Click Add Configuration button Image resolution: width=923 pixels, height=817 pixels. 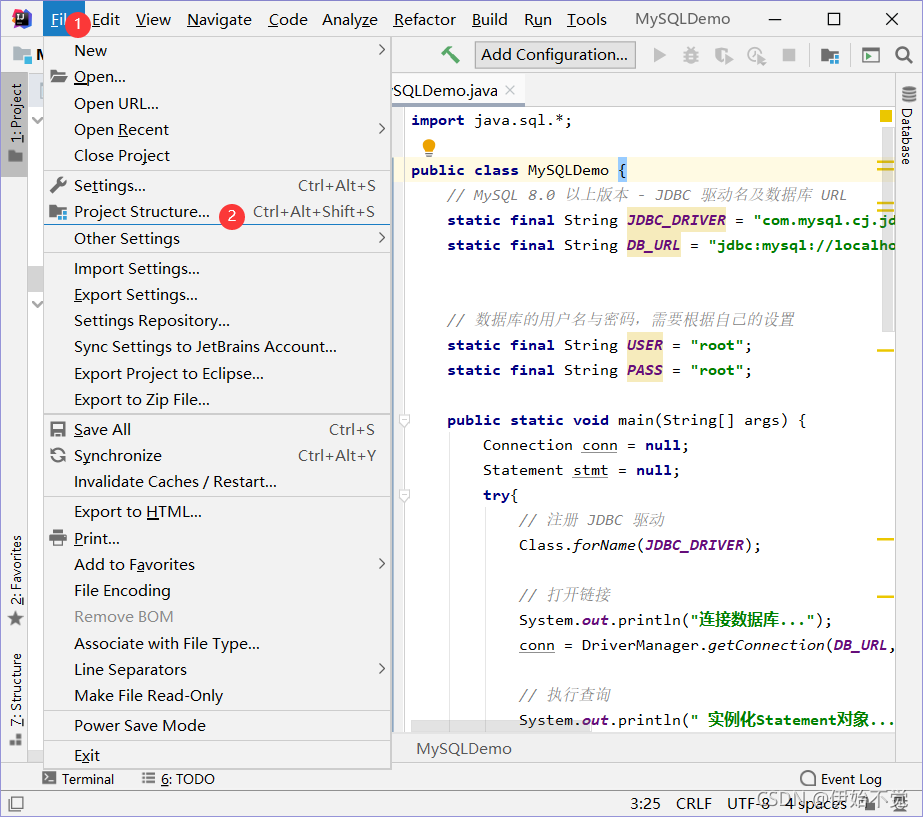click(x=555, y=55)
